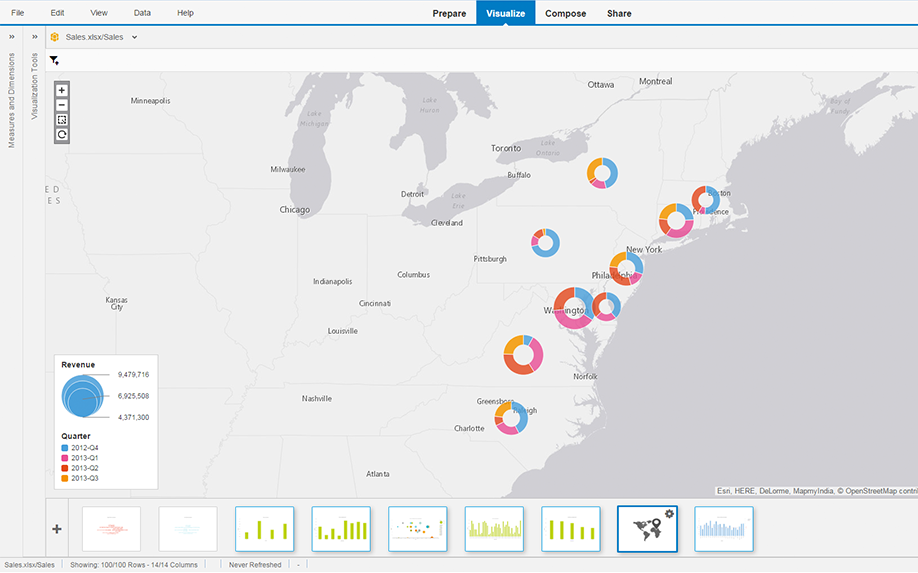Zoom in on the map
Screen dimensions: 918x573
[x=62, y=90]
